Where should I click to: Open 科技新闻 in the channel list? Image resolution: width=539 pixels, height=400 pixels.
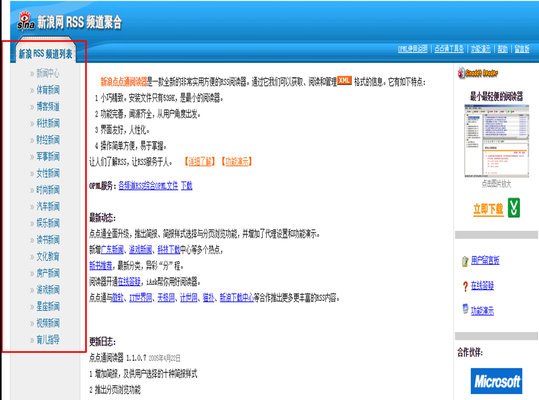[x=48, y=123]
